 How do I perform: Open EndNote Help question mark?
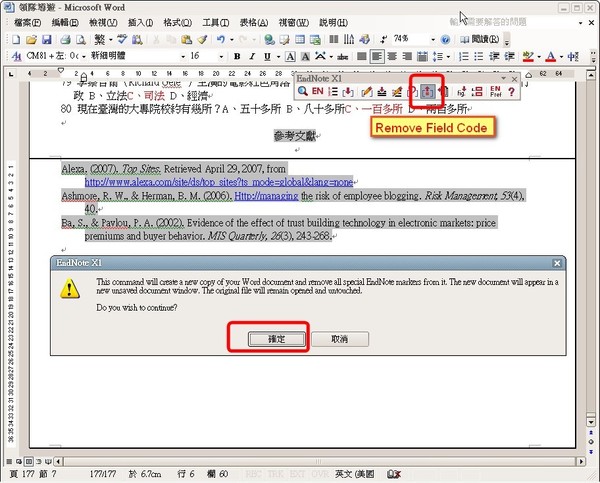click(512, 91)
